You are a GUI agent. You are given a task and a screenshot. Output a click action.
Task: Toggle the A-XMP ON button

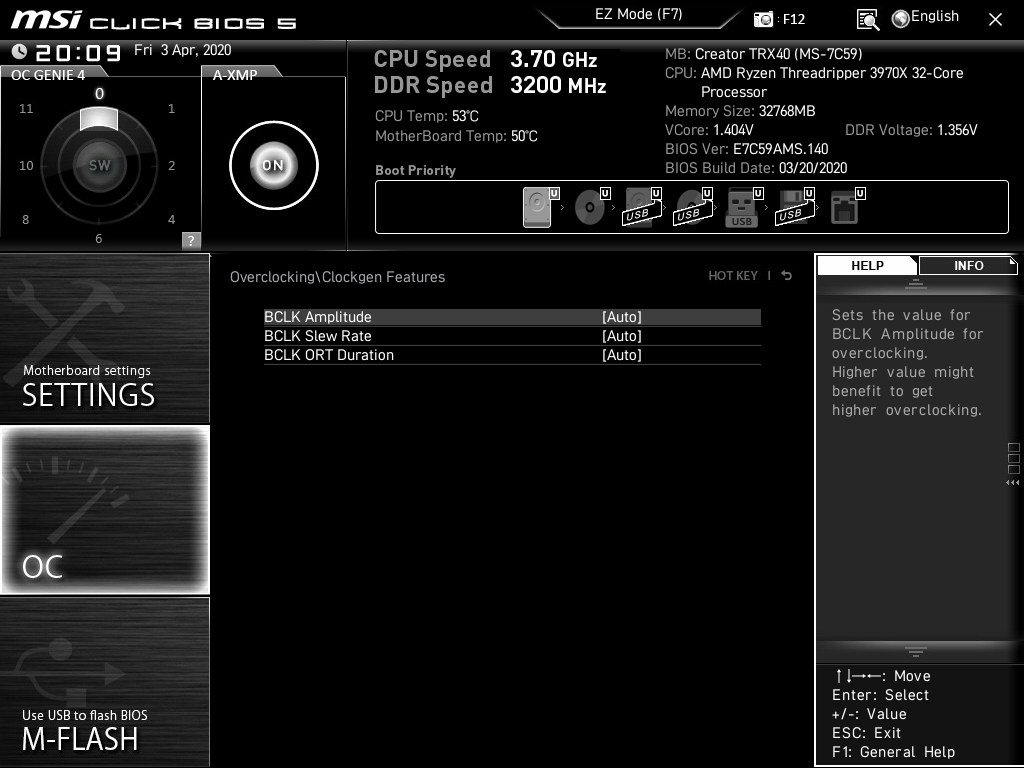(274, 165)
